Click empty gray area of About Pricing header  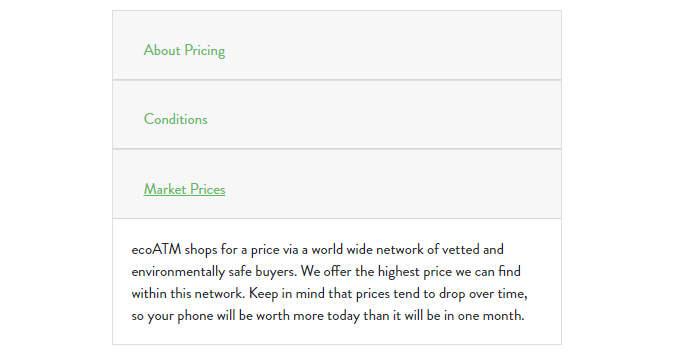click(393, 45)
